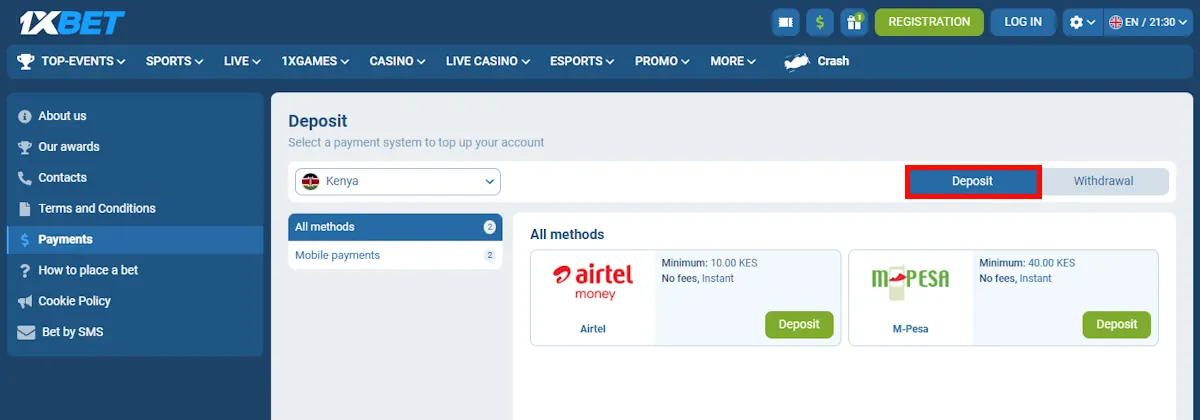Select Payments in the sidebar
The height and width of the screenshot is (420, 1200).
coord(135,240)
